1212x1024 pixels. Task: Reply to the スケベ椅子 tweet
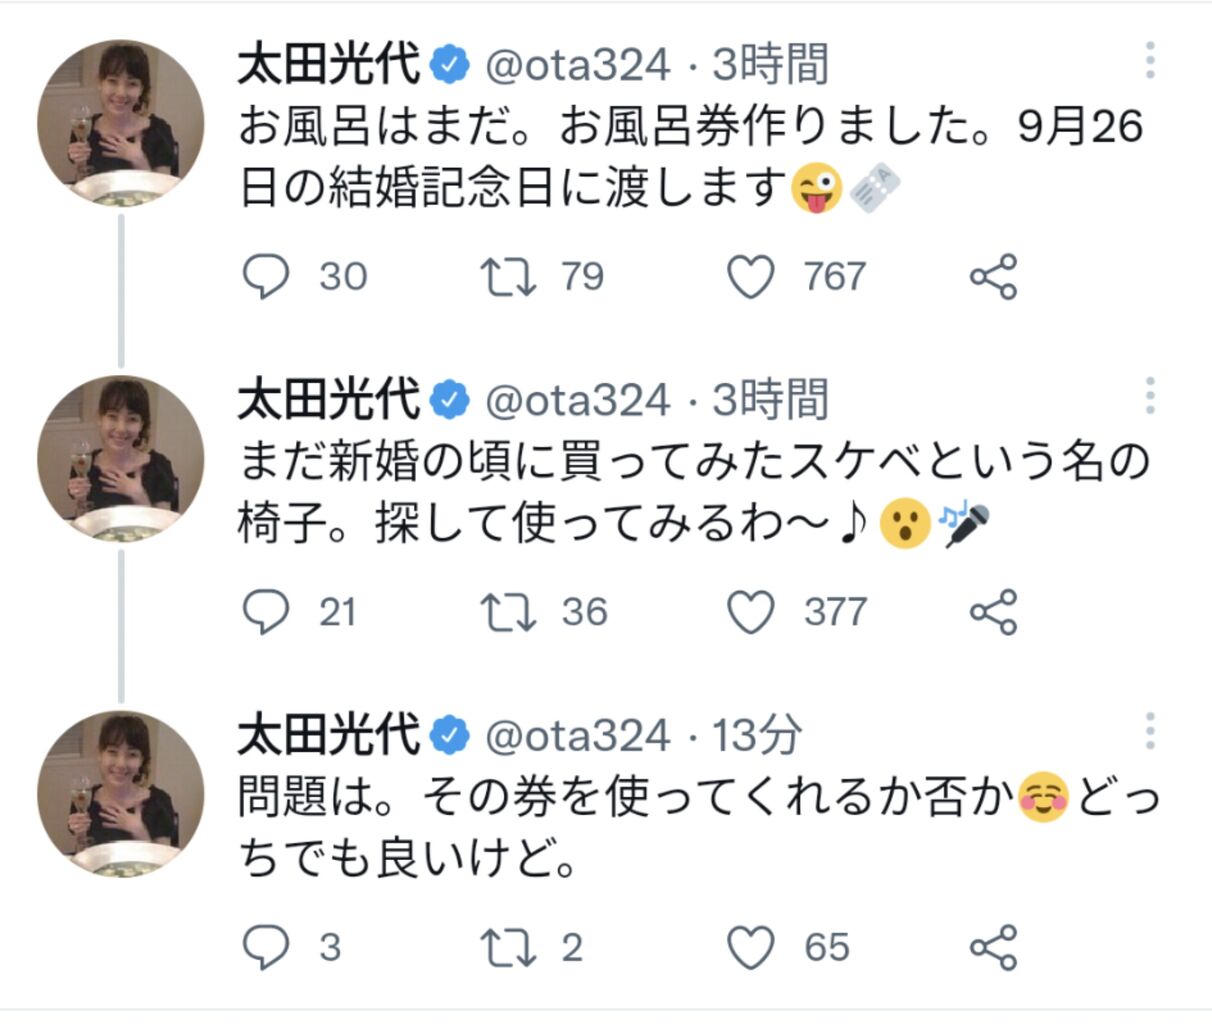pos(265,612)
